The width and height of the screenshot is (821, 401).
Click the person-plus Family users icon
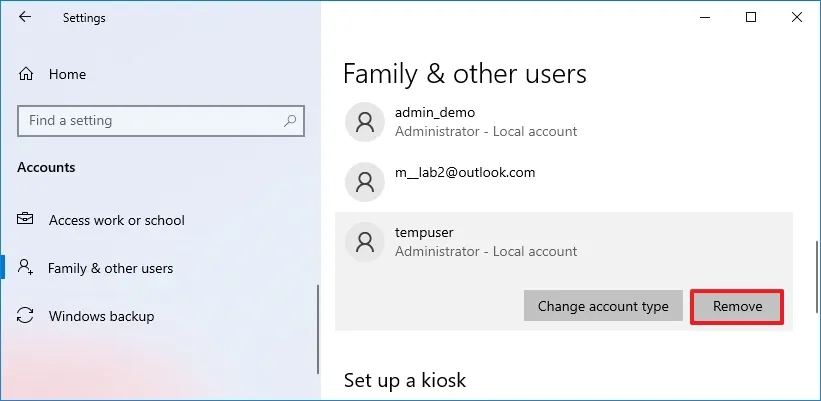coord(25,267)
